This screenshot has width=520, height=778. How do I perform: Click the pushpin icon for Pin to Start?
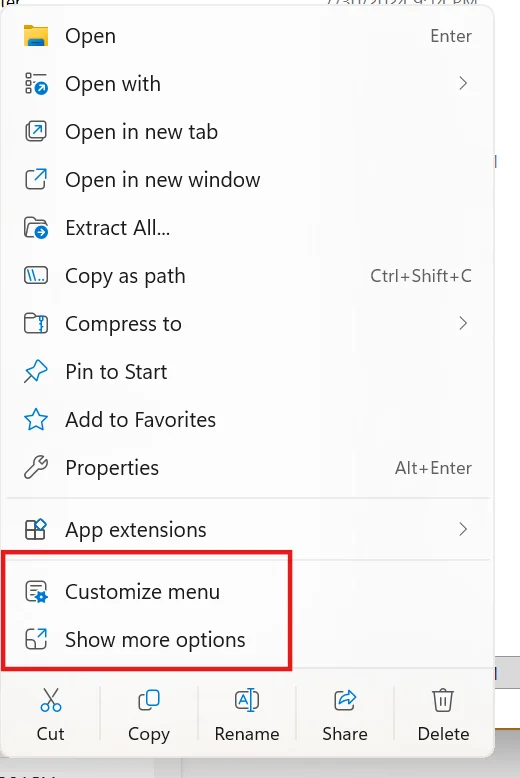coord(36,372)
